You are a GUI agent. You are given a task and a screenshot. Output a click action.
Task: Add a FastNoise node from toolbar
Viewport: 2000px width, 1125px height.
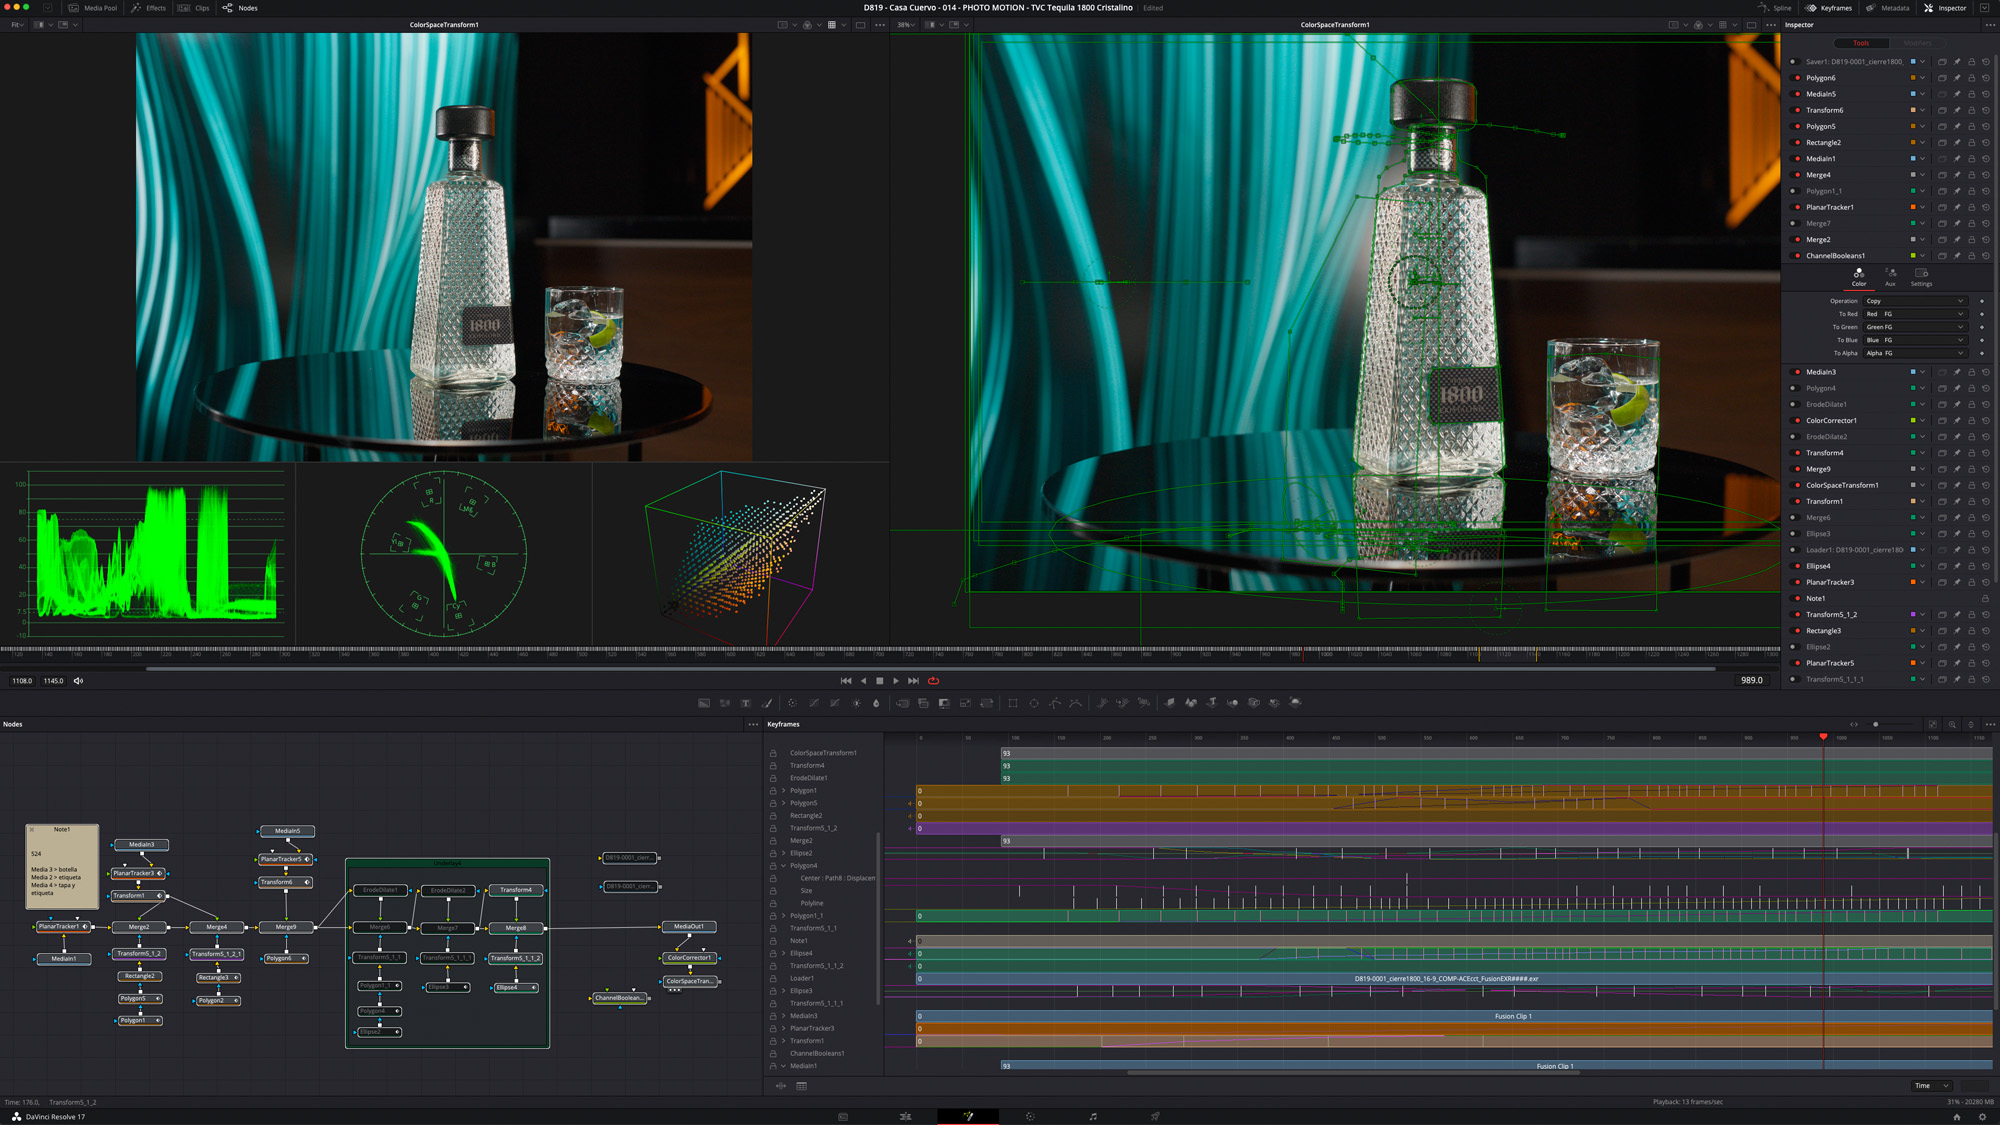pos(725,703)
